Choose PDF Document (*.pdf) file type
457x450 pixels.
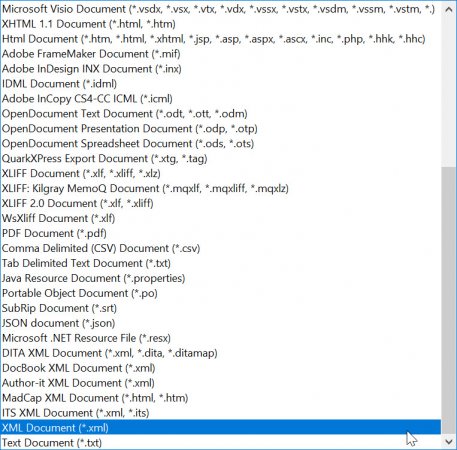pos(221,233)
